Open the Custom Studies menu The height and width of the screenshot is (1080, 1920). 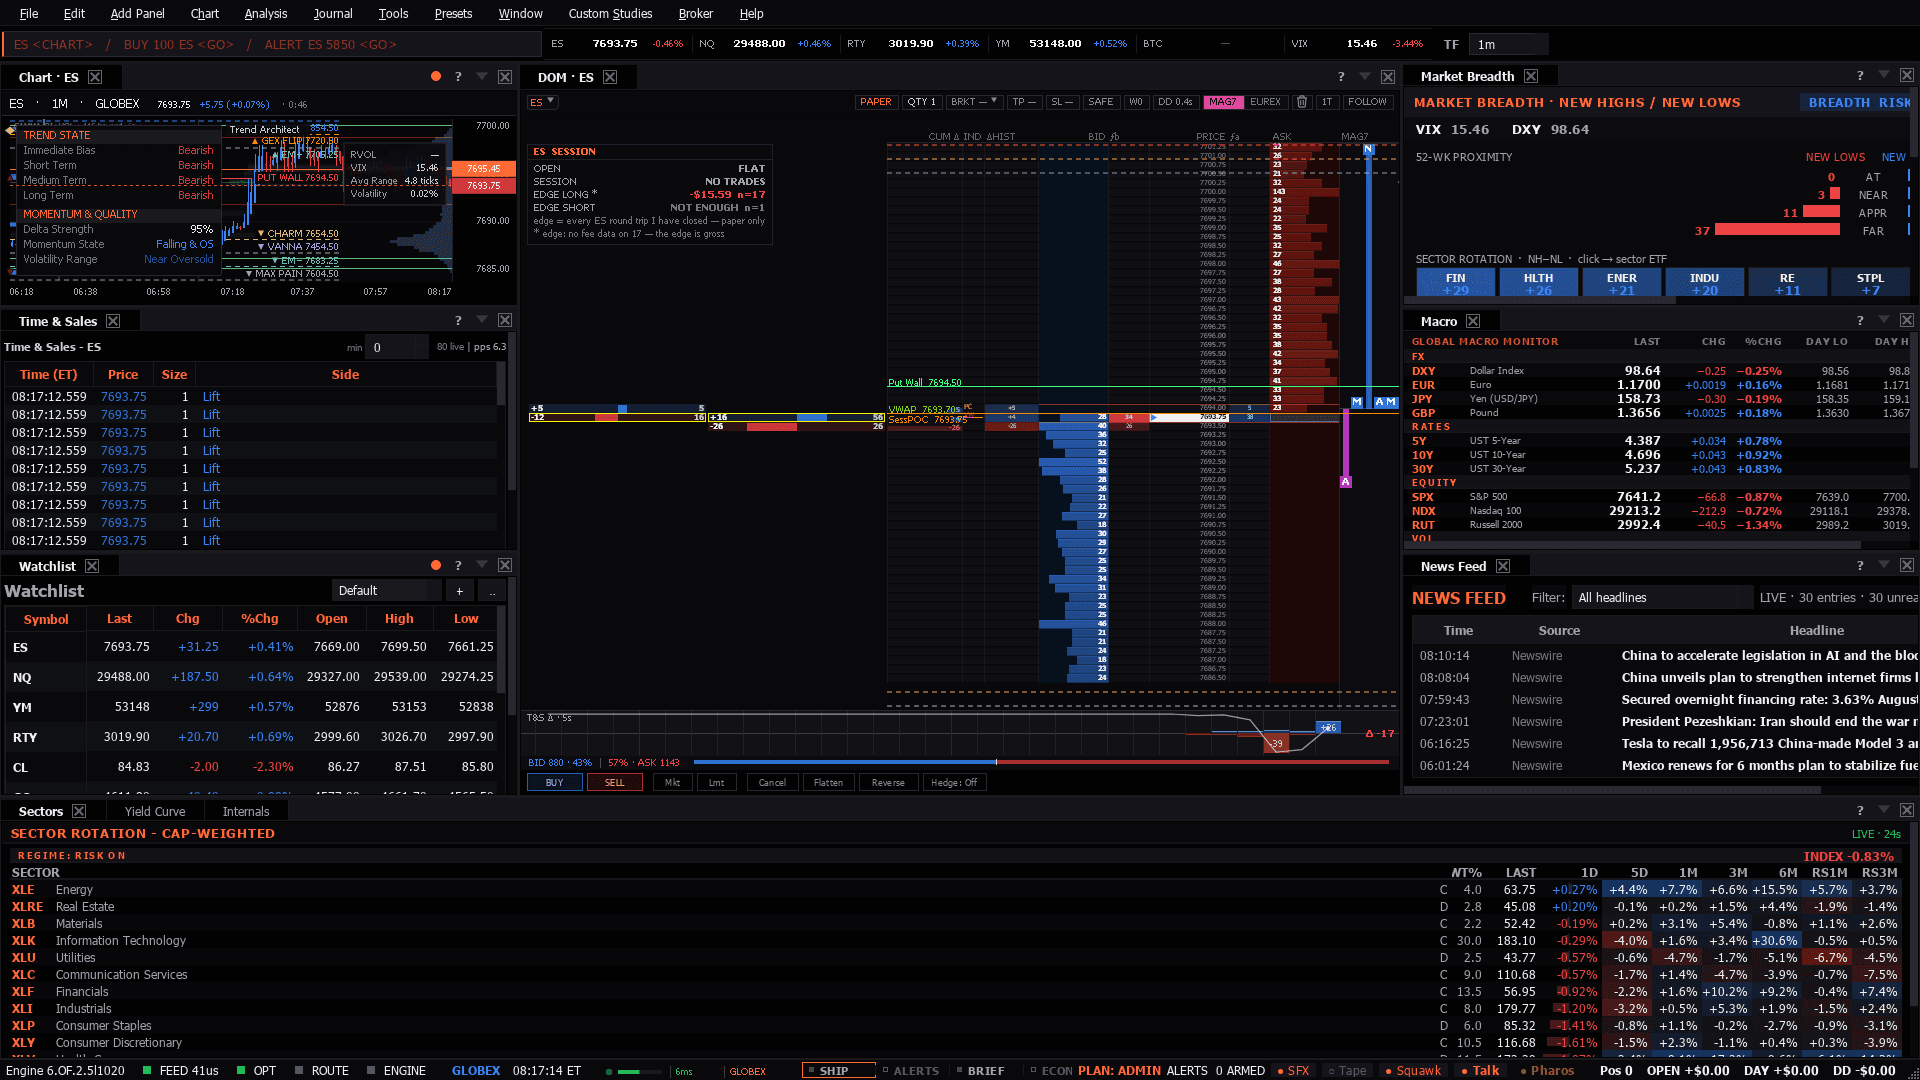pos(610,13)
